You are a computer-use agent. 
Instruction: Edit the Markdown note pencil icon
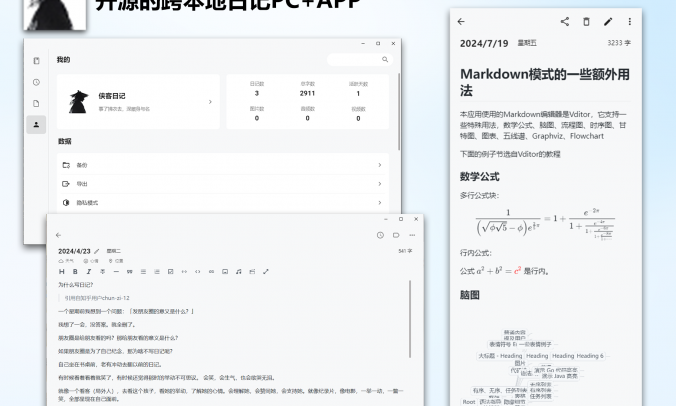pos(608,22)
